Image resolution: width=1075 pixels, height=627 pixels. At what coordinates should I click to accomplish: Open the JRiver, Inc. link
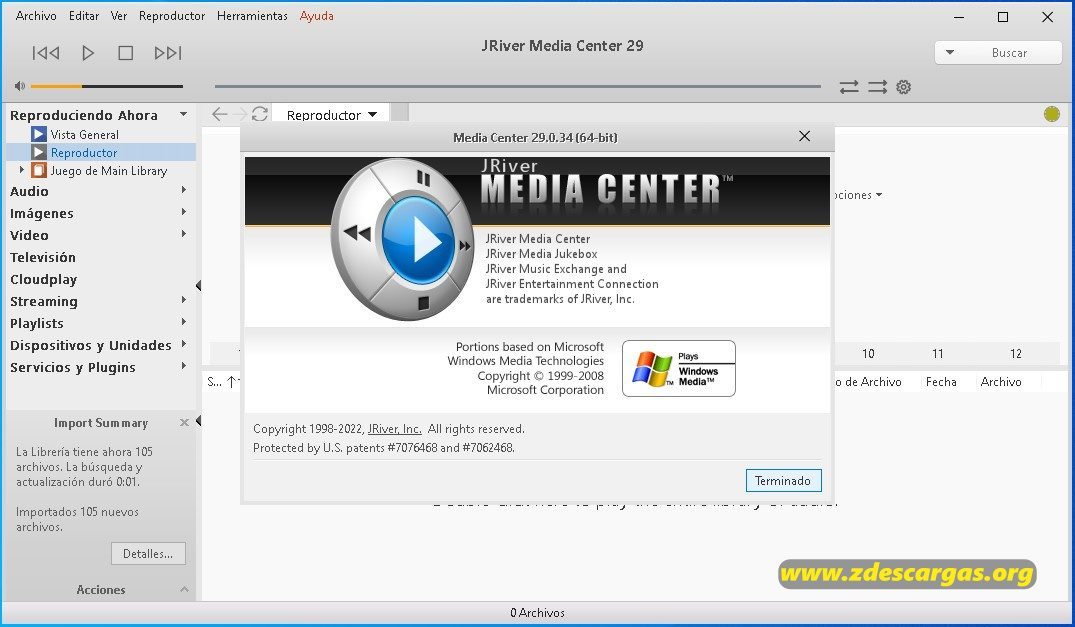pyautogui.click(x=394, y=429)
